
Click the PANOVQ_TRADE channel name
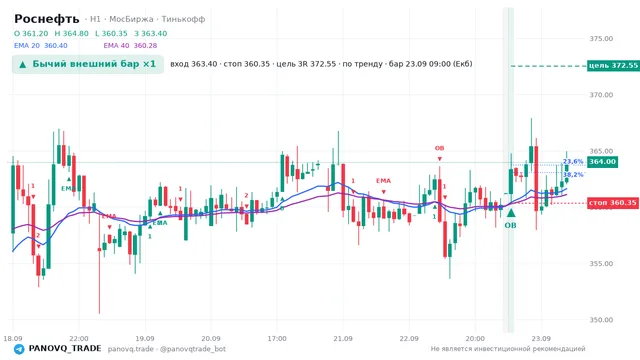click(65, 349)
